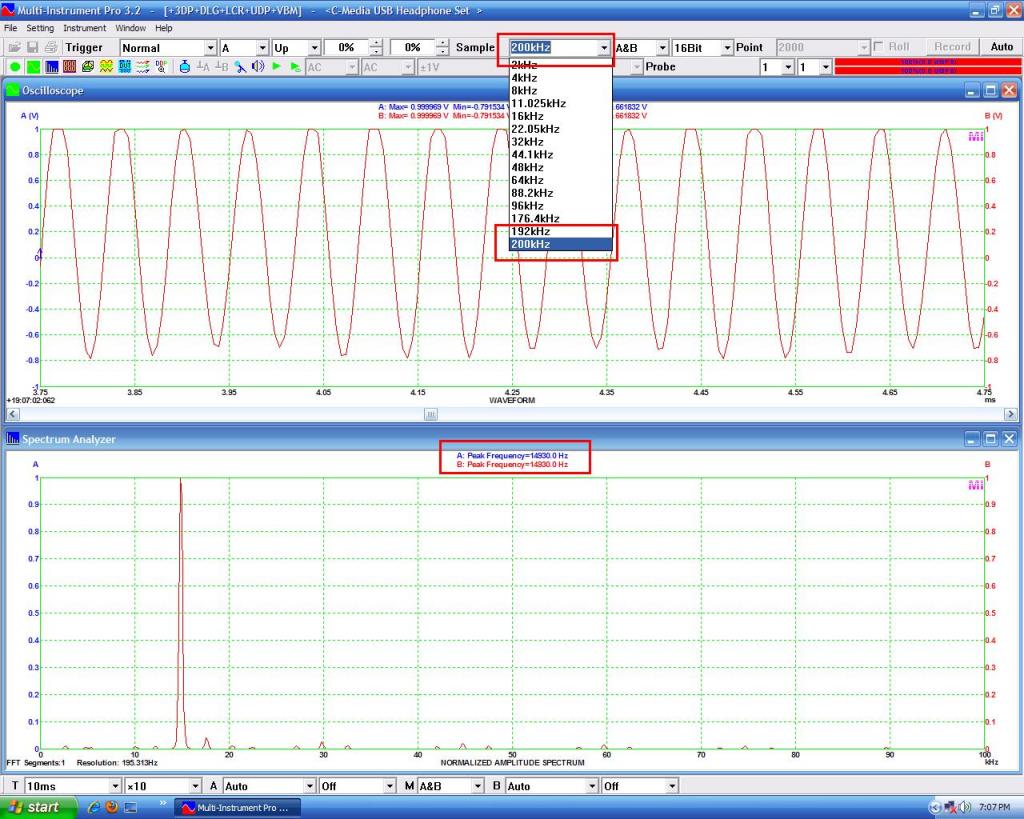The height and width of the screenshot is (819, 1024).
Task: Click the Auto button
Action: tap(1001, 47)
